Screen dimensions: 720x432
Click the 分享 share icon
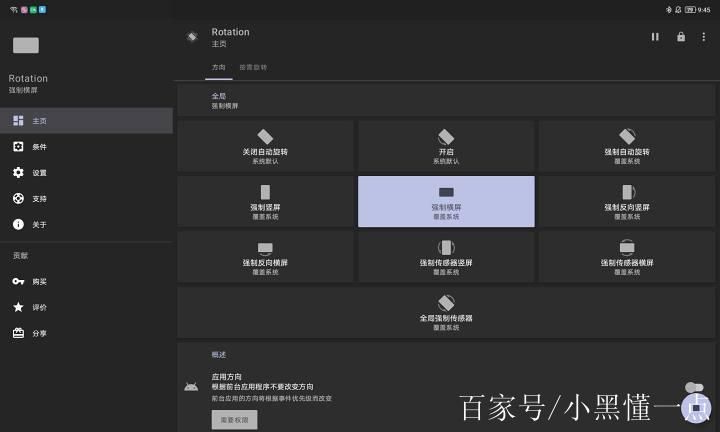[x=18, y=333]
